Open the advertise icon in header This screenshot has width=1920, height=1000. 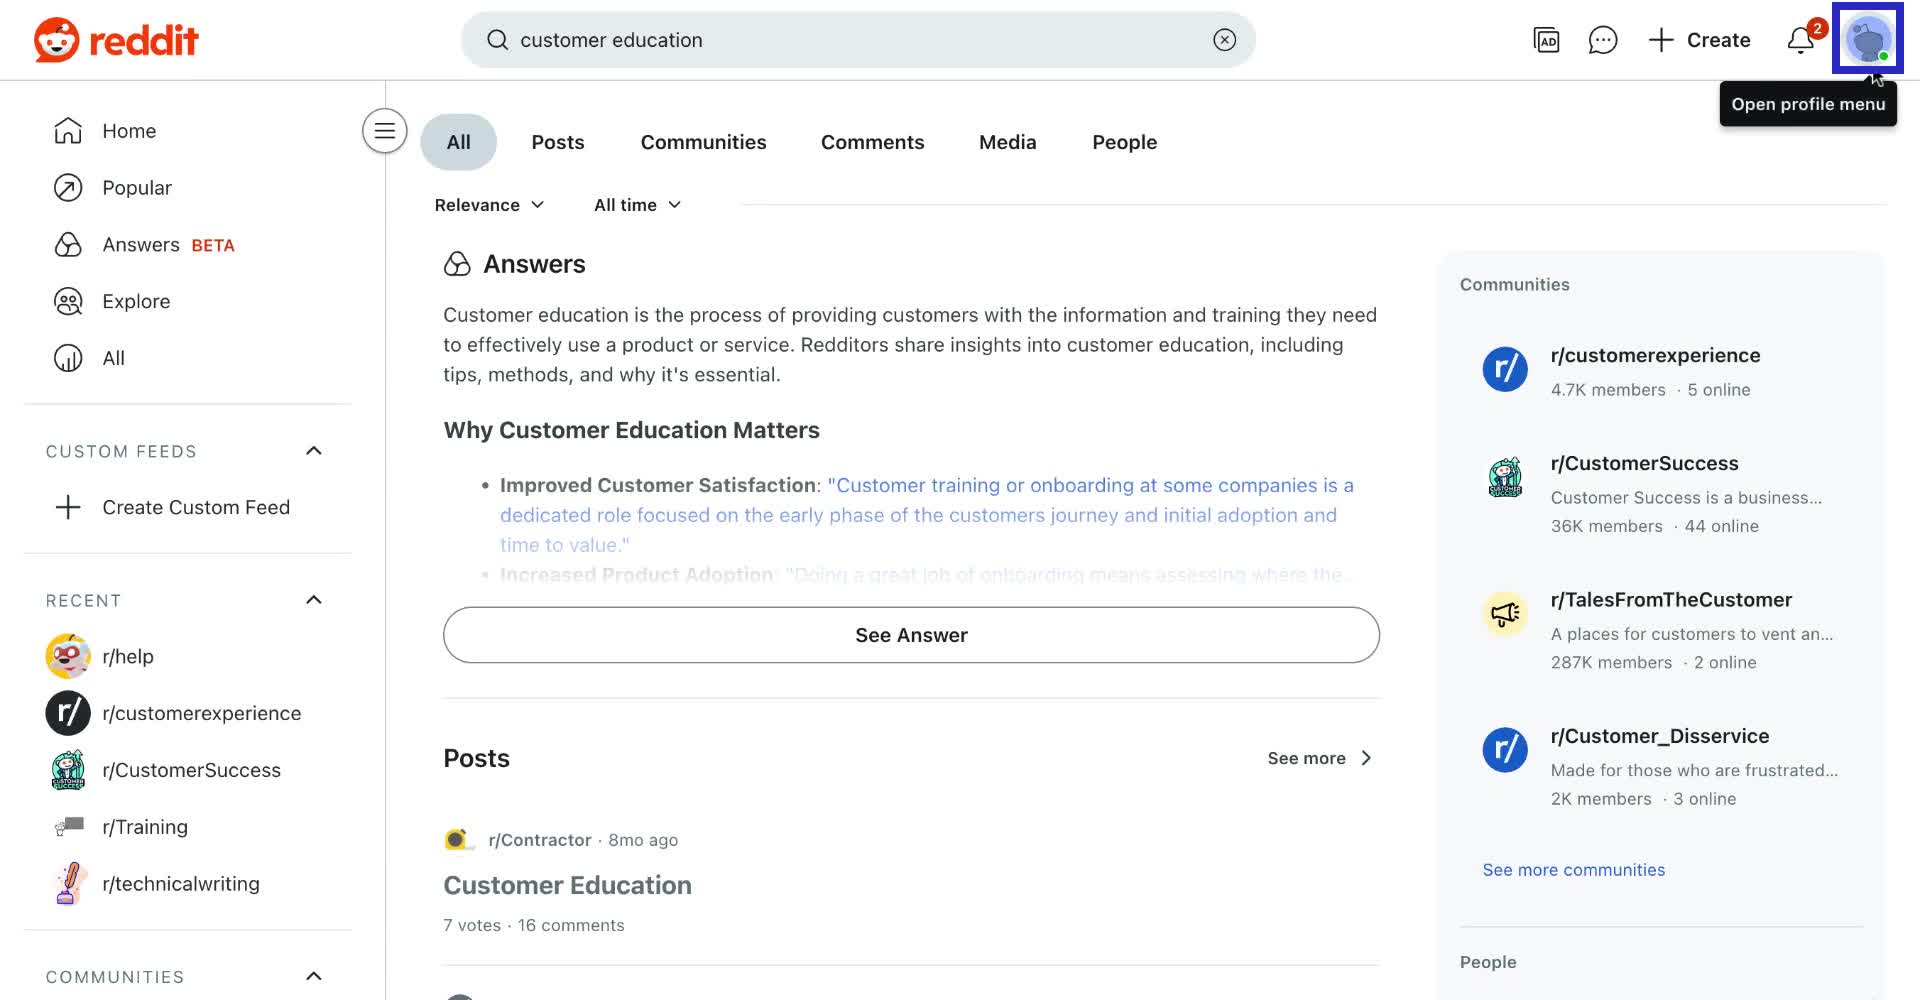pyautogui.click(x=1546, y=40)
